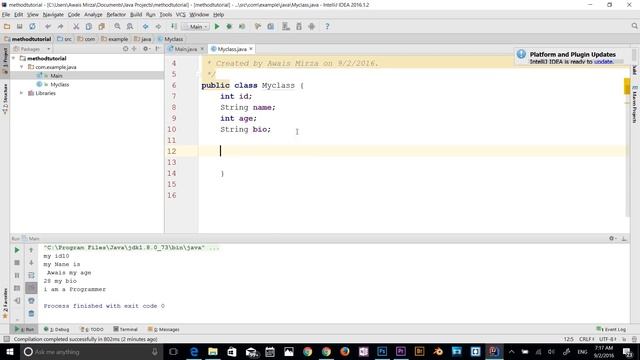Close the Myclass.java tab
The height and width of the screenshot is (360, 640).
(x=251, y=49)
